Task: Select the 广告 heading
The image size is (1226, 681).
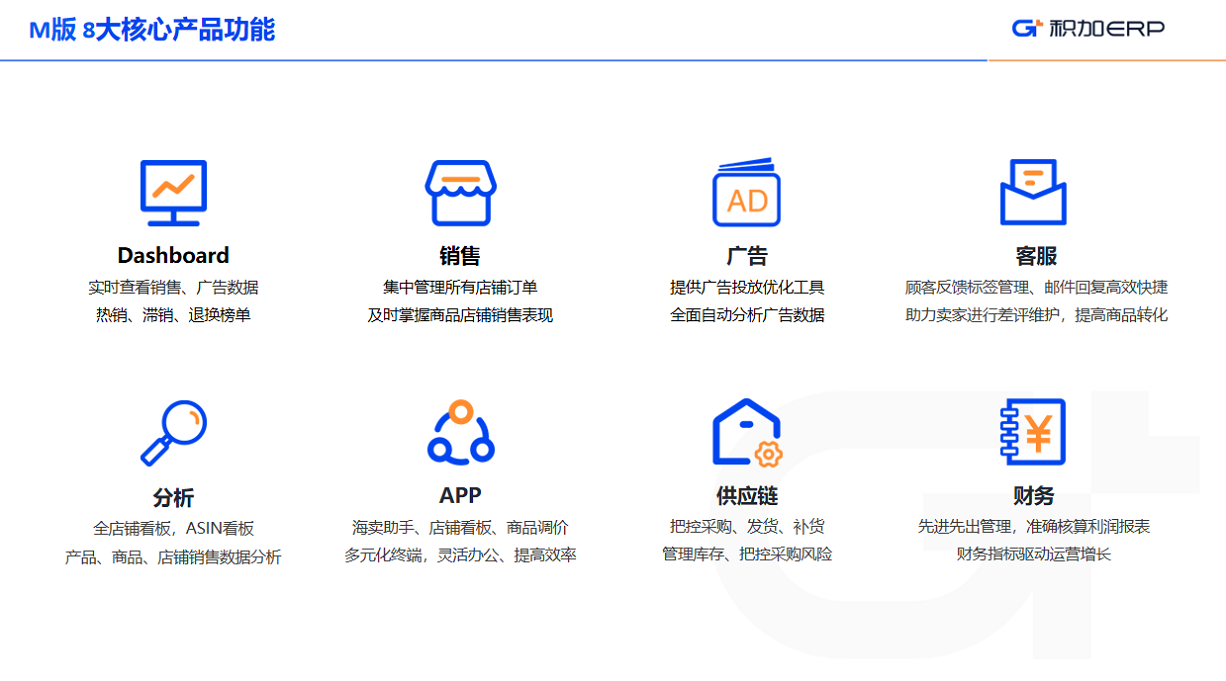Action: tap(747, 256)
